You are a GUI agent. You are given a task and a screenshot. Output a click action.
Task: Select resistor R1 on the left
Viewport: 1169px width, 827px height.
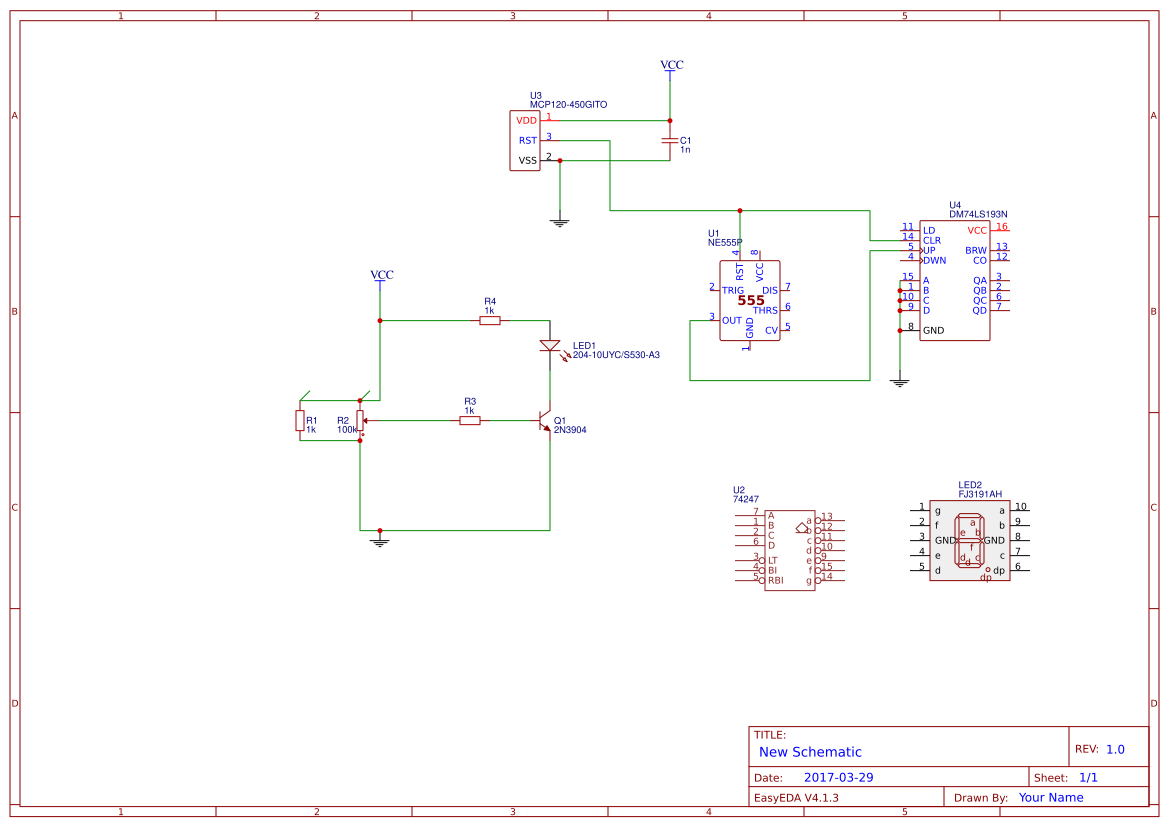tap(300, 420)
